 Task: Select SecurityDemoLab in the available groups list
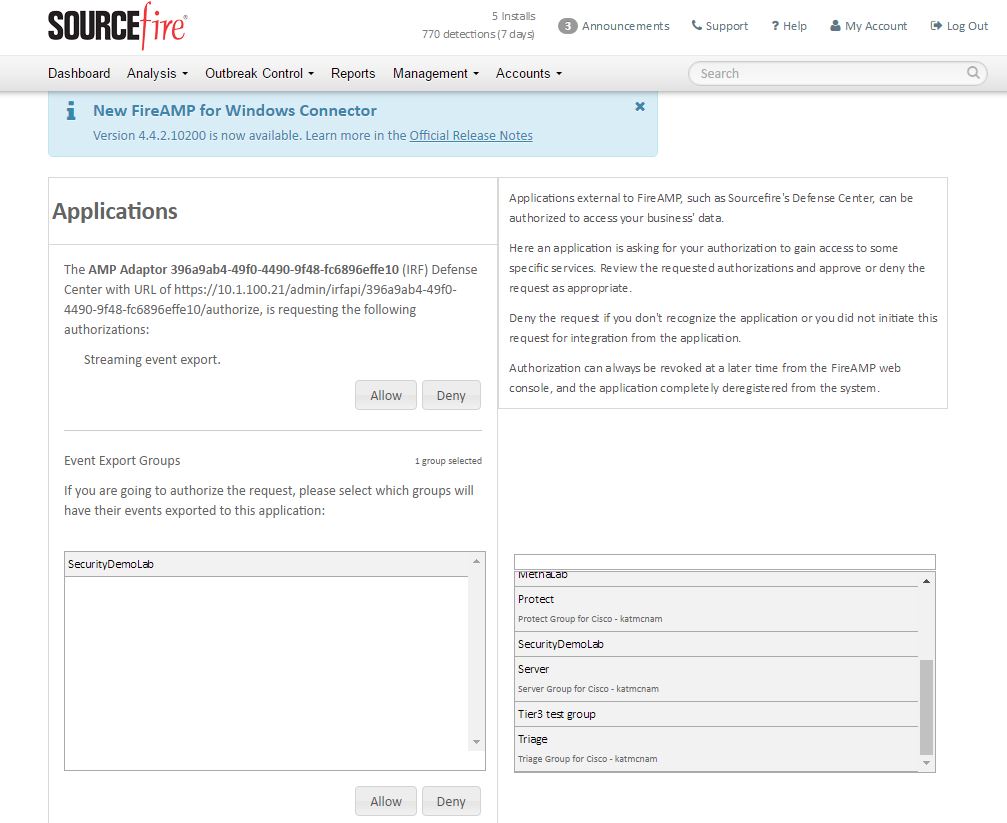(x=717, y=644)
